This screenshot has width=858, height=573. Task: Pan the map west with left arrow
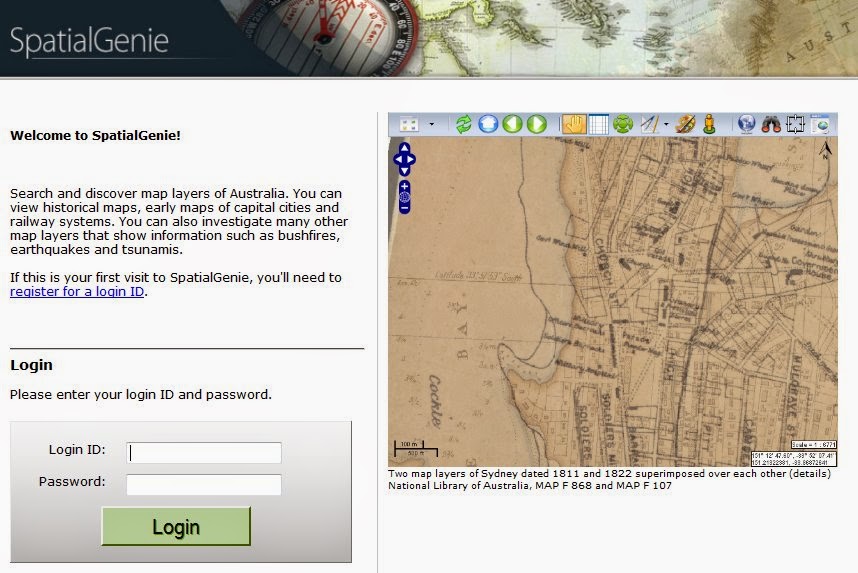click(397, 159)
